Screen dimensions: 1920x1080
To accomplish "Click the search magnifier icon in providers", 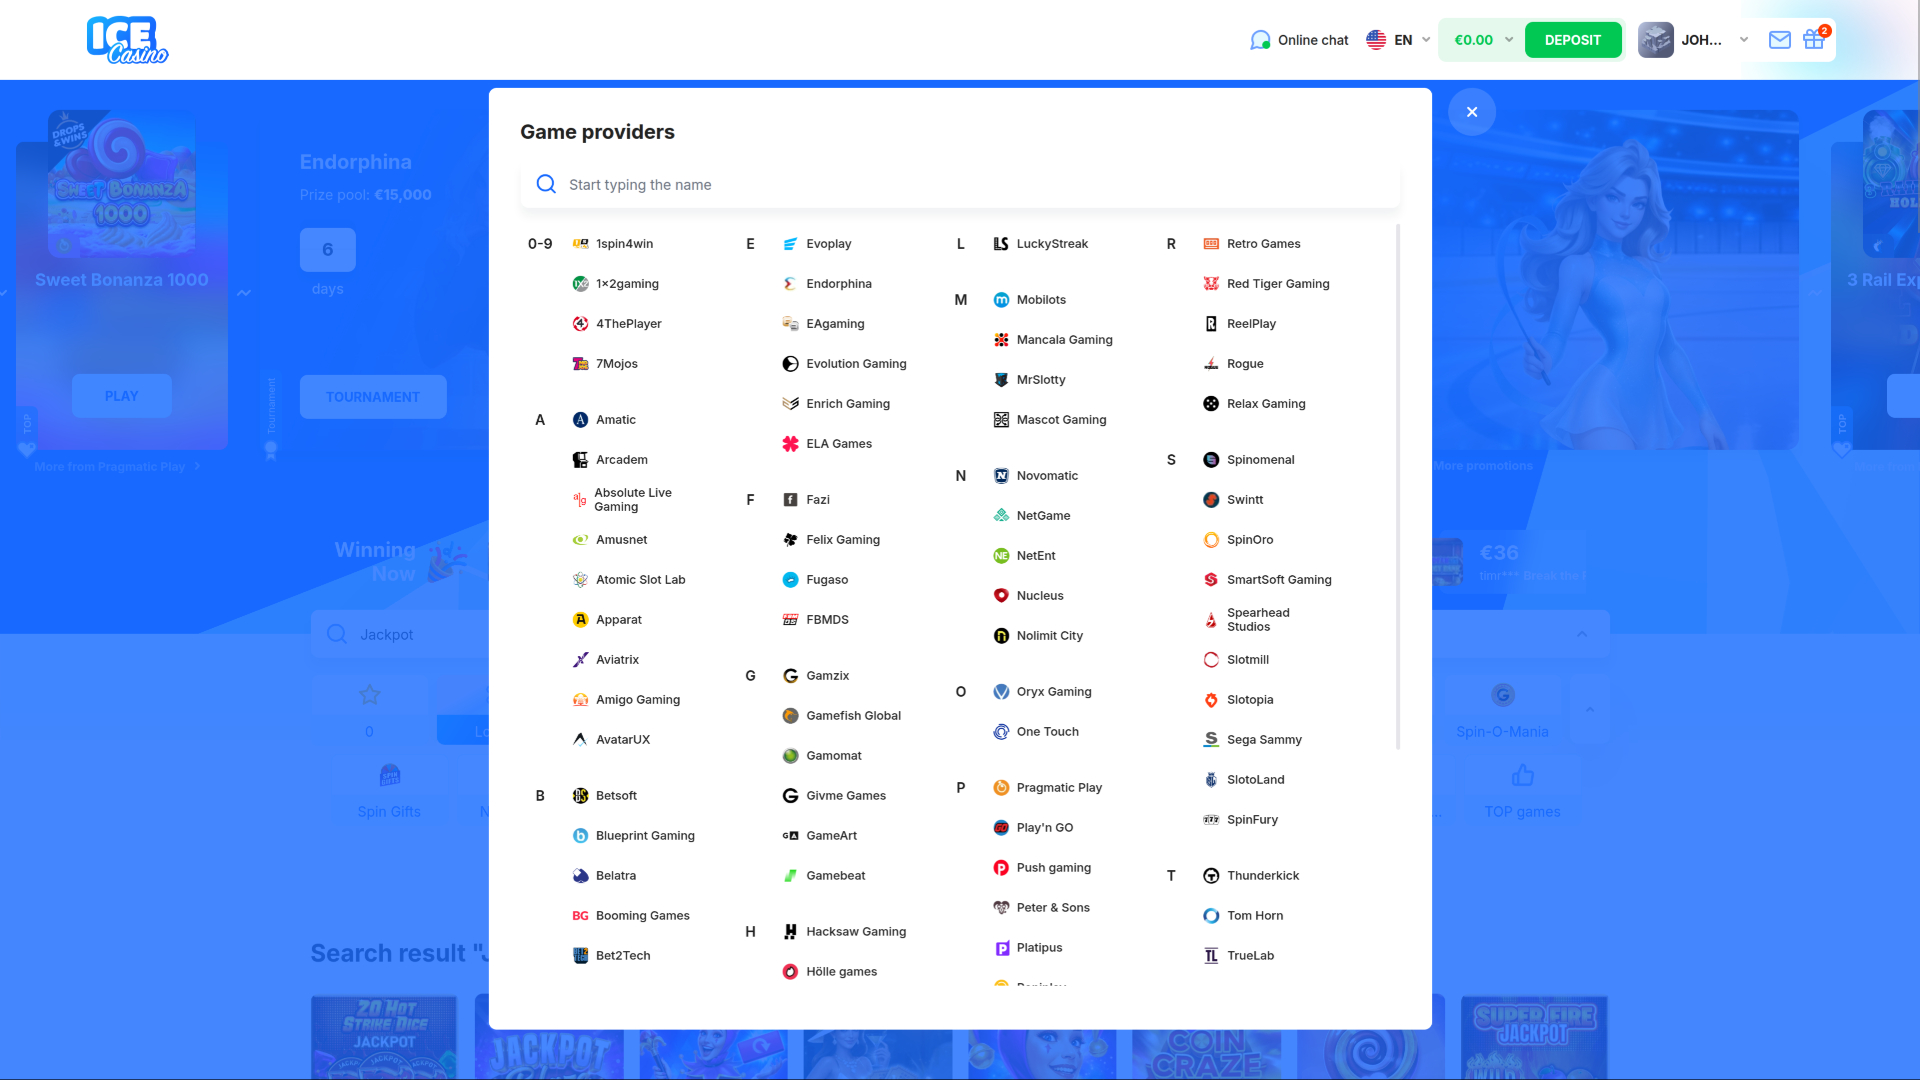I will click(546, 184).
